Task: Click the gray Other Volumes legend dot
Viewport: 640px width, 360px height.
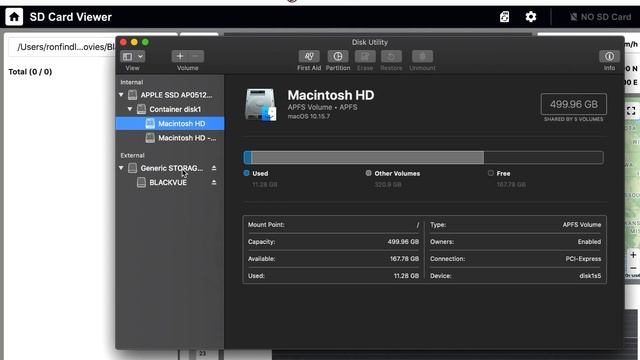Action: (x=369, y=173)
